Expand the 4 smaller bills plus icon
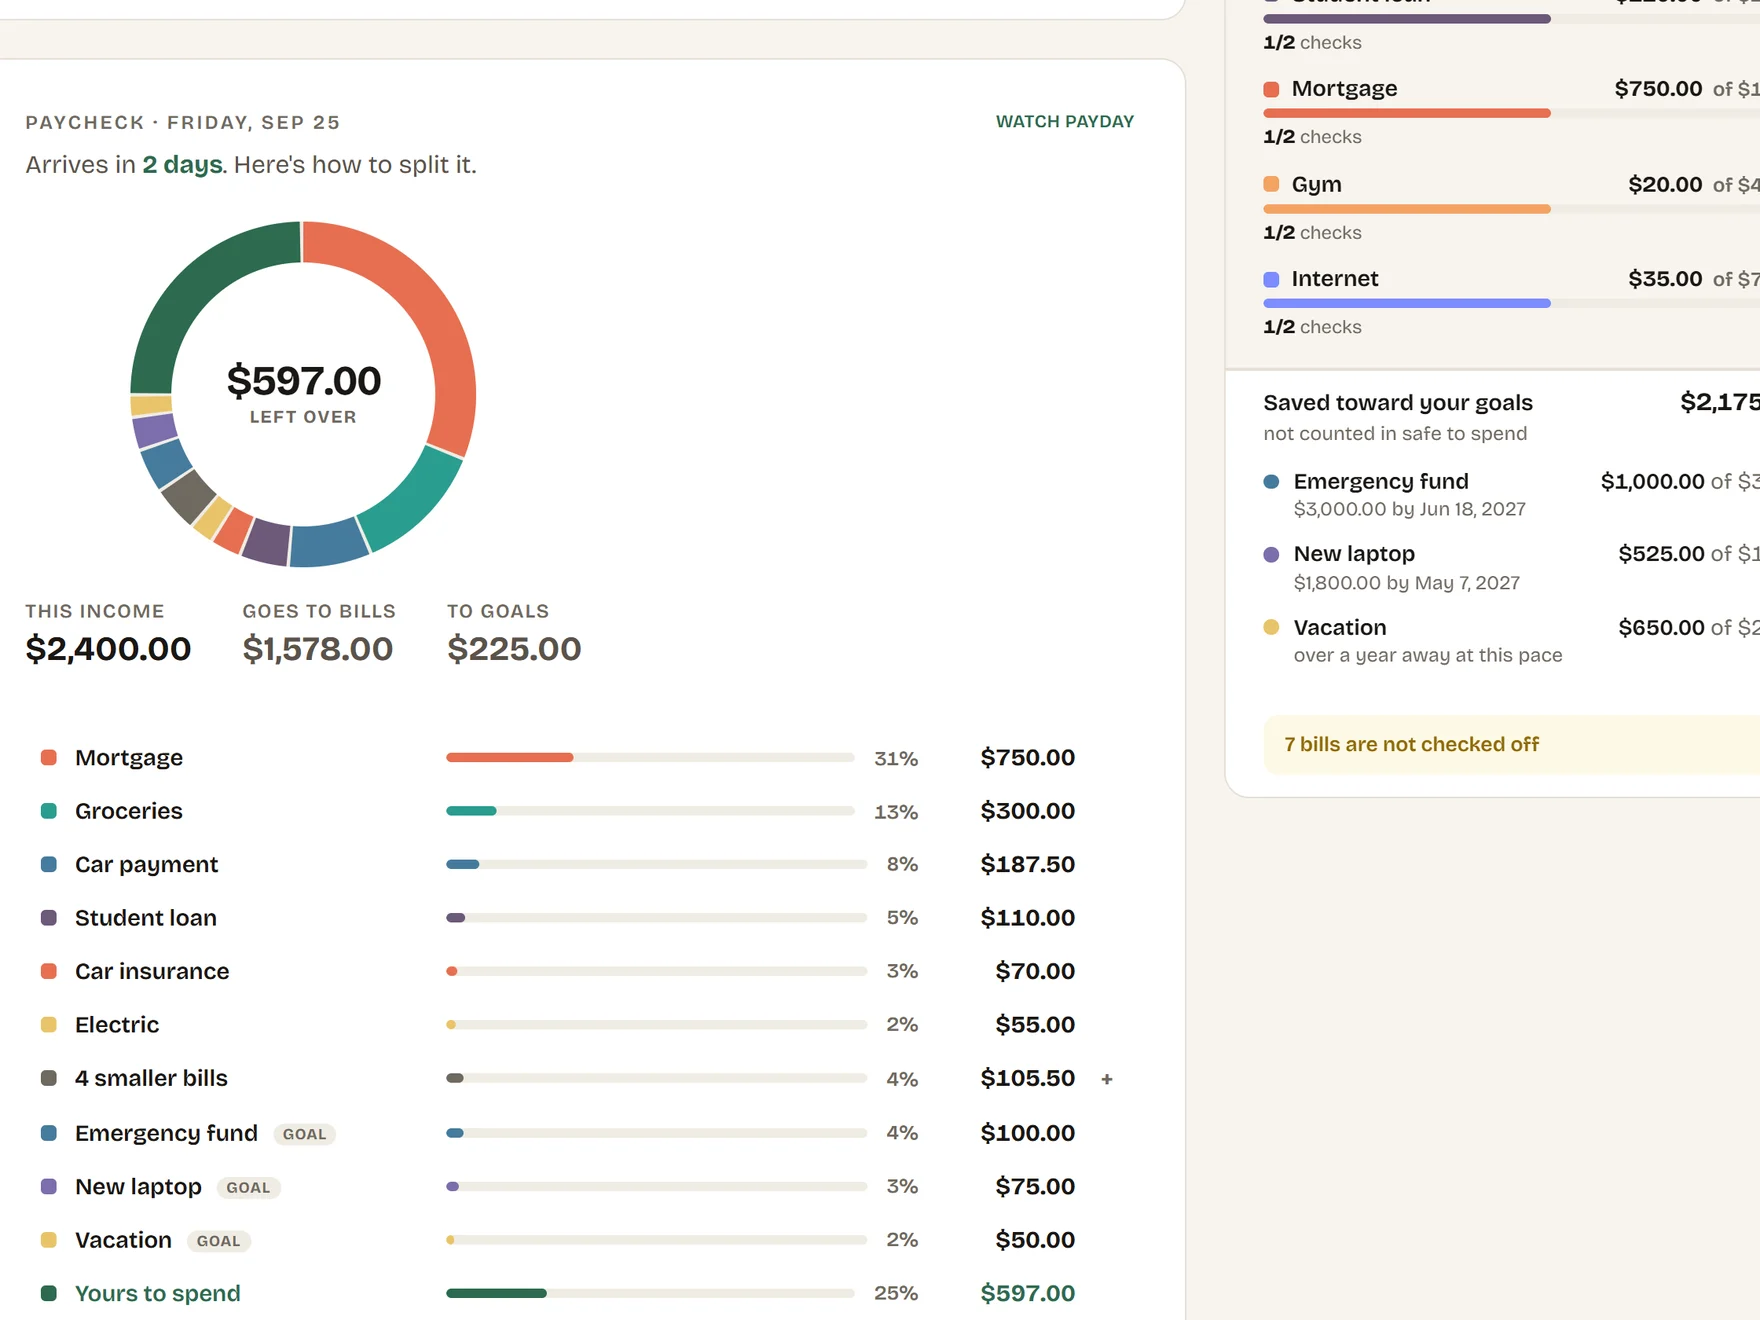 pyautogui.click(x=1107, y=1079)
